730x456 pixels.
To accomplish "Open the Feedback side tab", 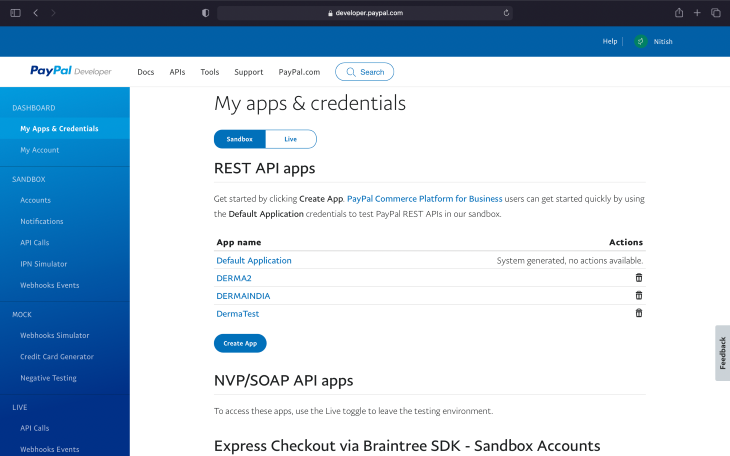I will (722, 353).
